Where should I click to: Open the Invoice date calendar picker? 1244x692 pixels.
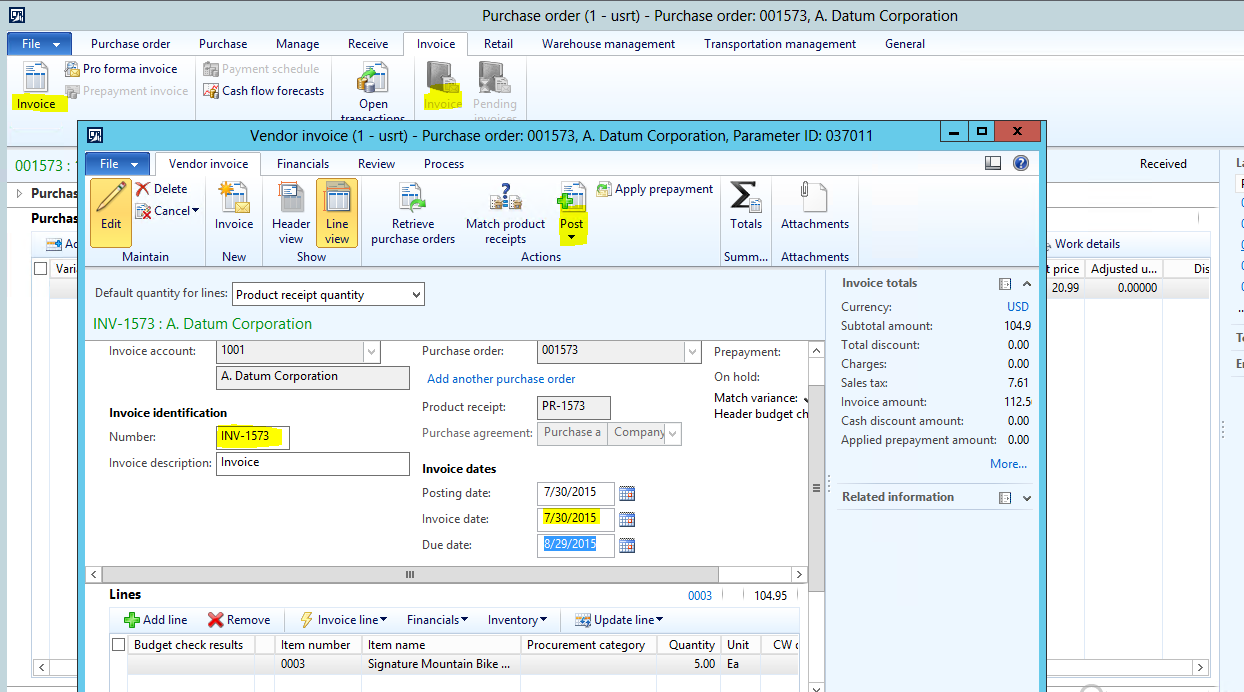(627, 519)
